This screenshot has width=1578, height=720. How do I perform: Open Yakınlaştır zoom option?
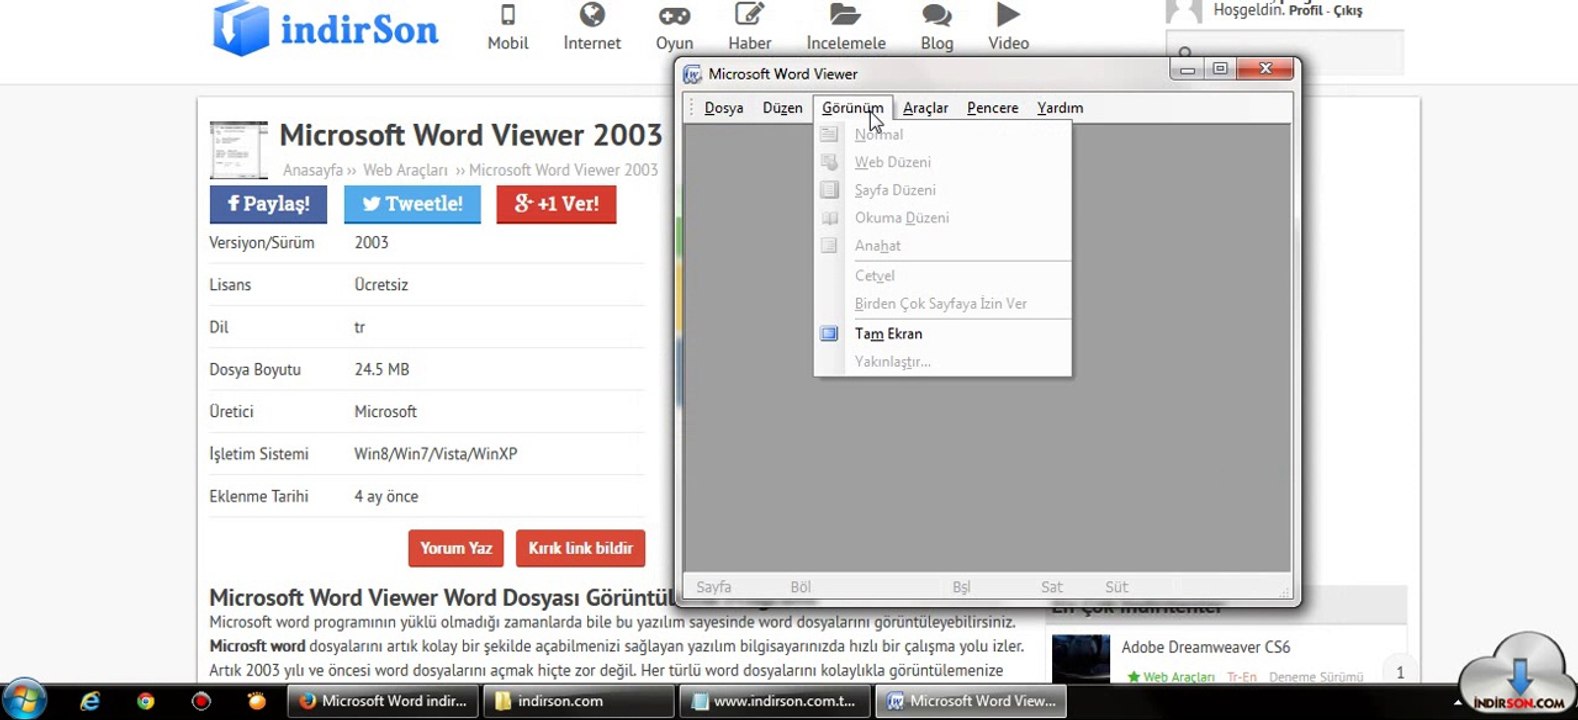pos(943,362)
